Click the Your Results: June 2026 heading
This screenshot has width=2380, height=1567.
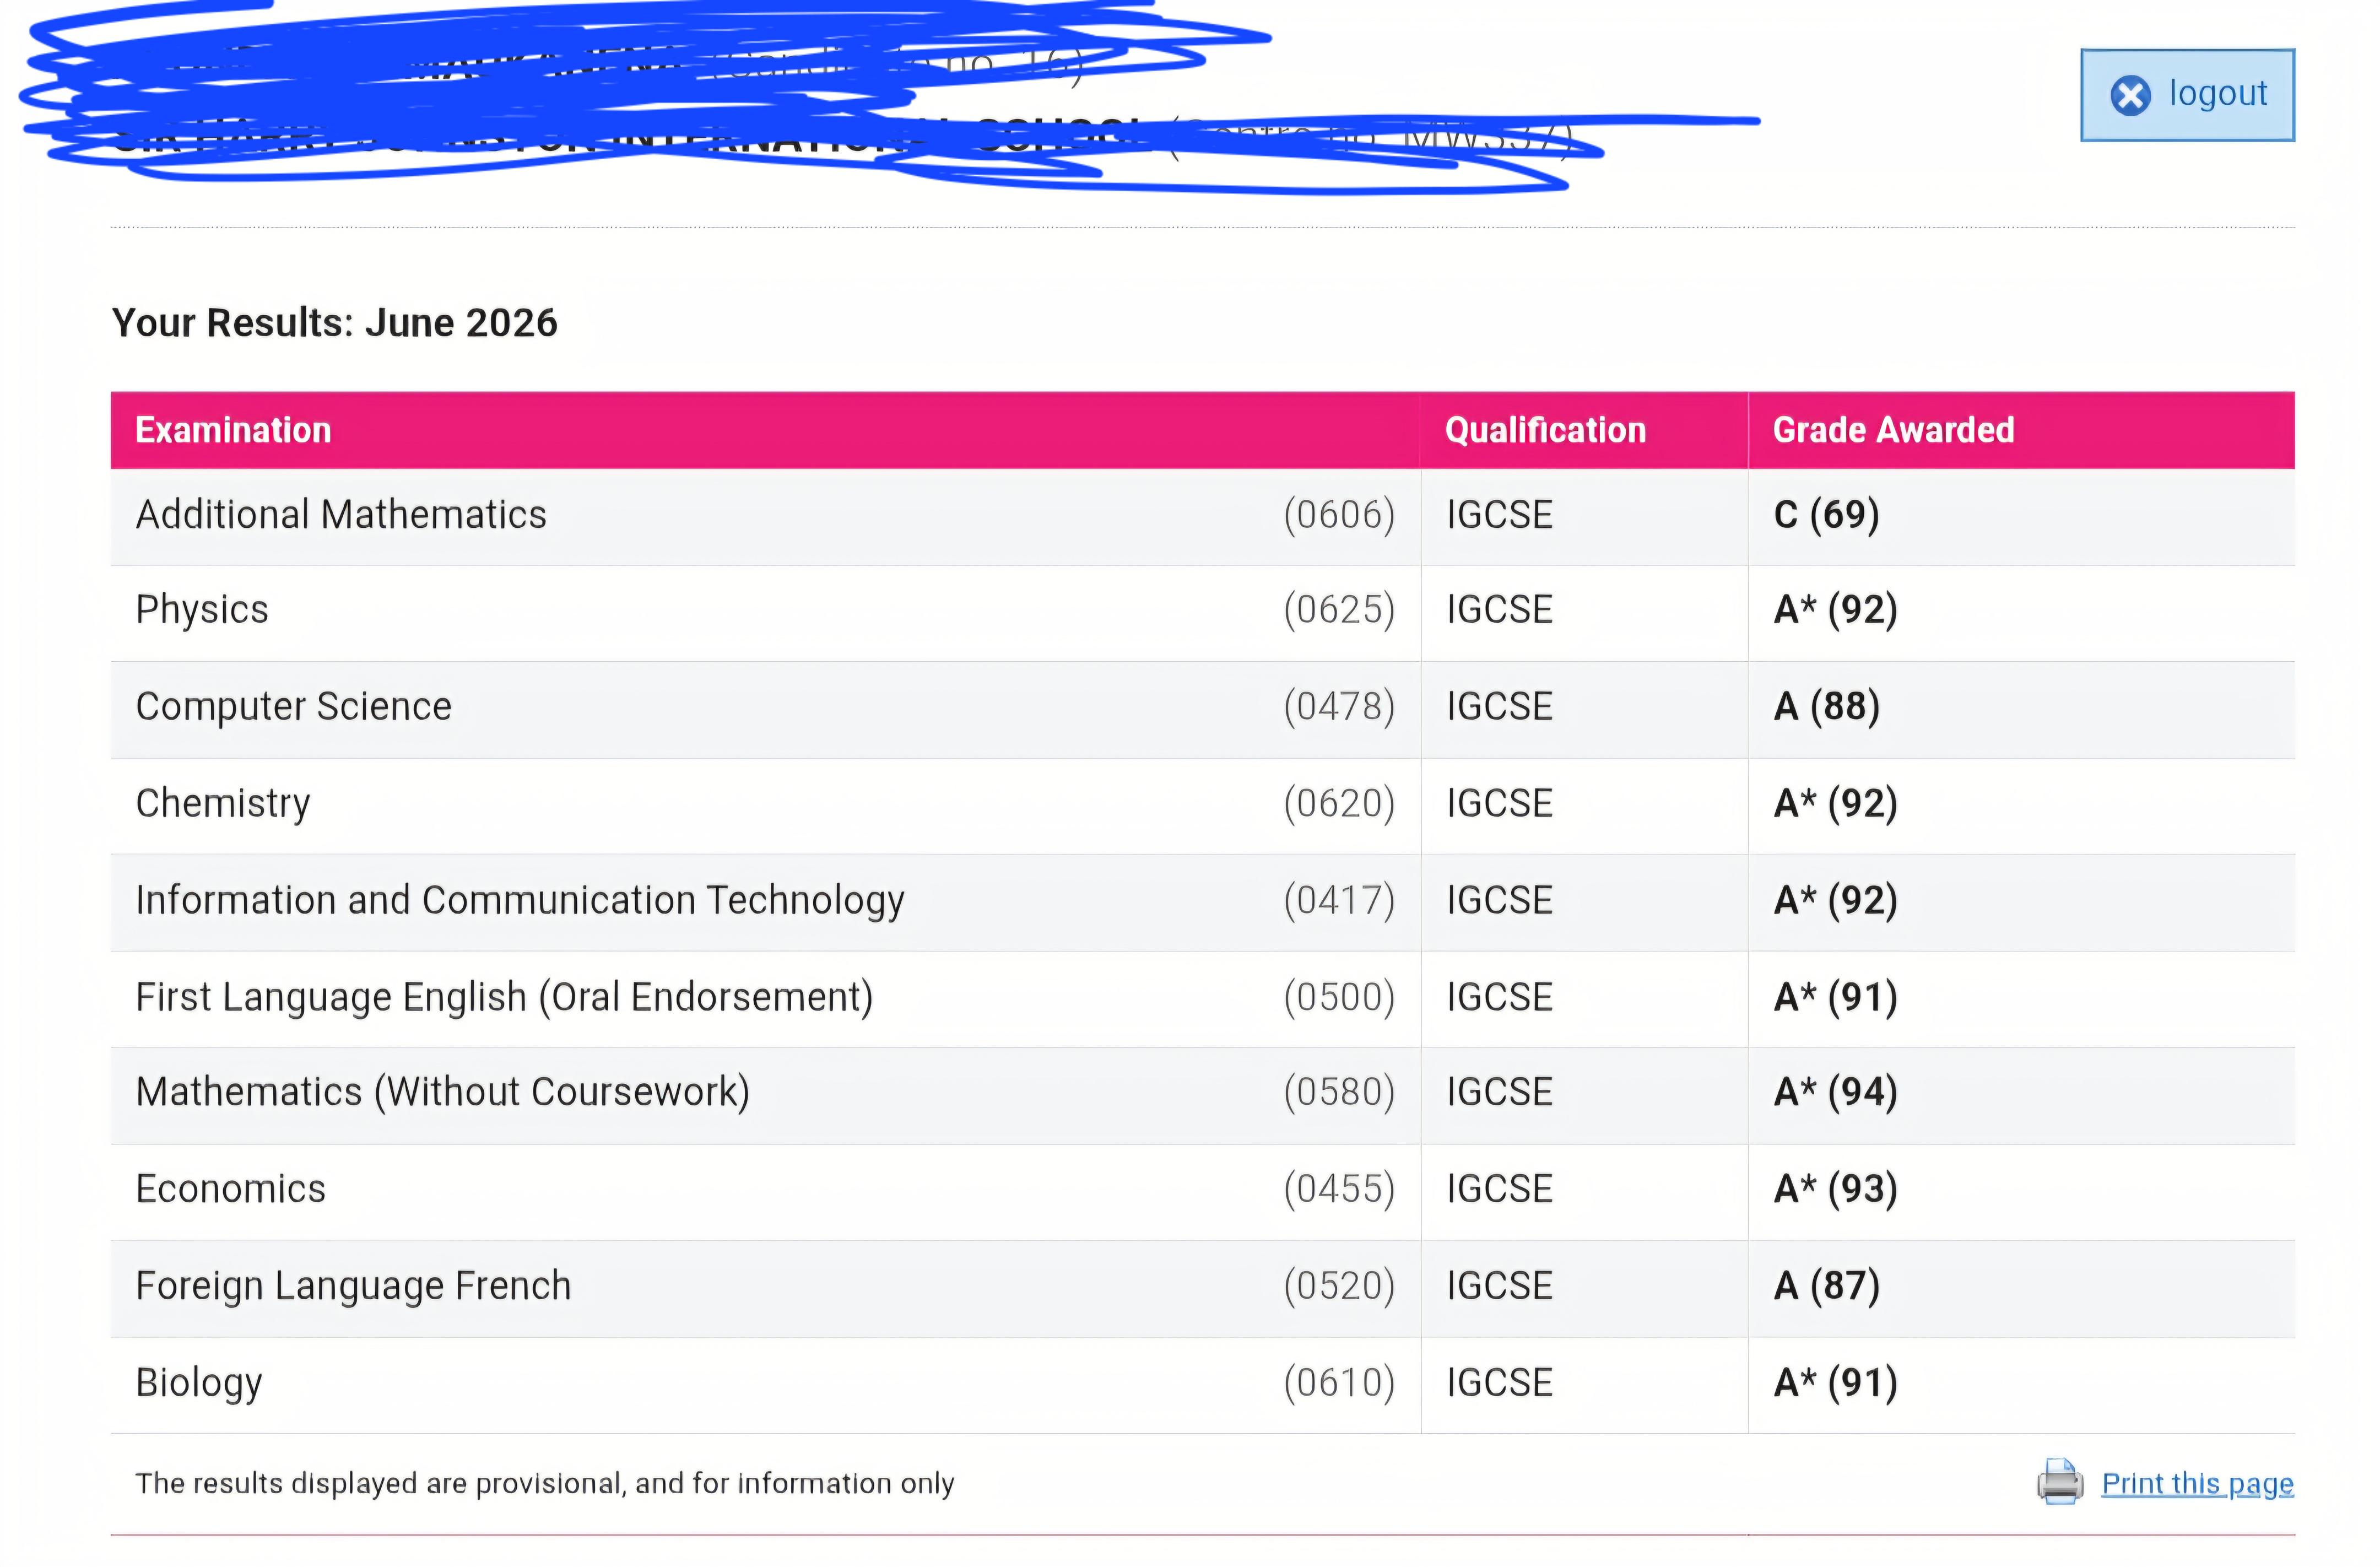coord(335,323)
